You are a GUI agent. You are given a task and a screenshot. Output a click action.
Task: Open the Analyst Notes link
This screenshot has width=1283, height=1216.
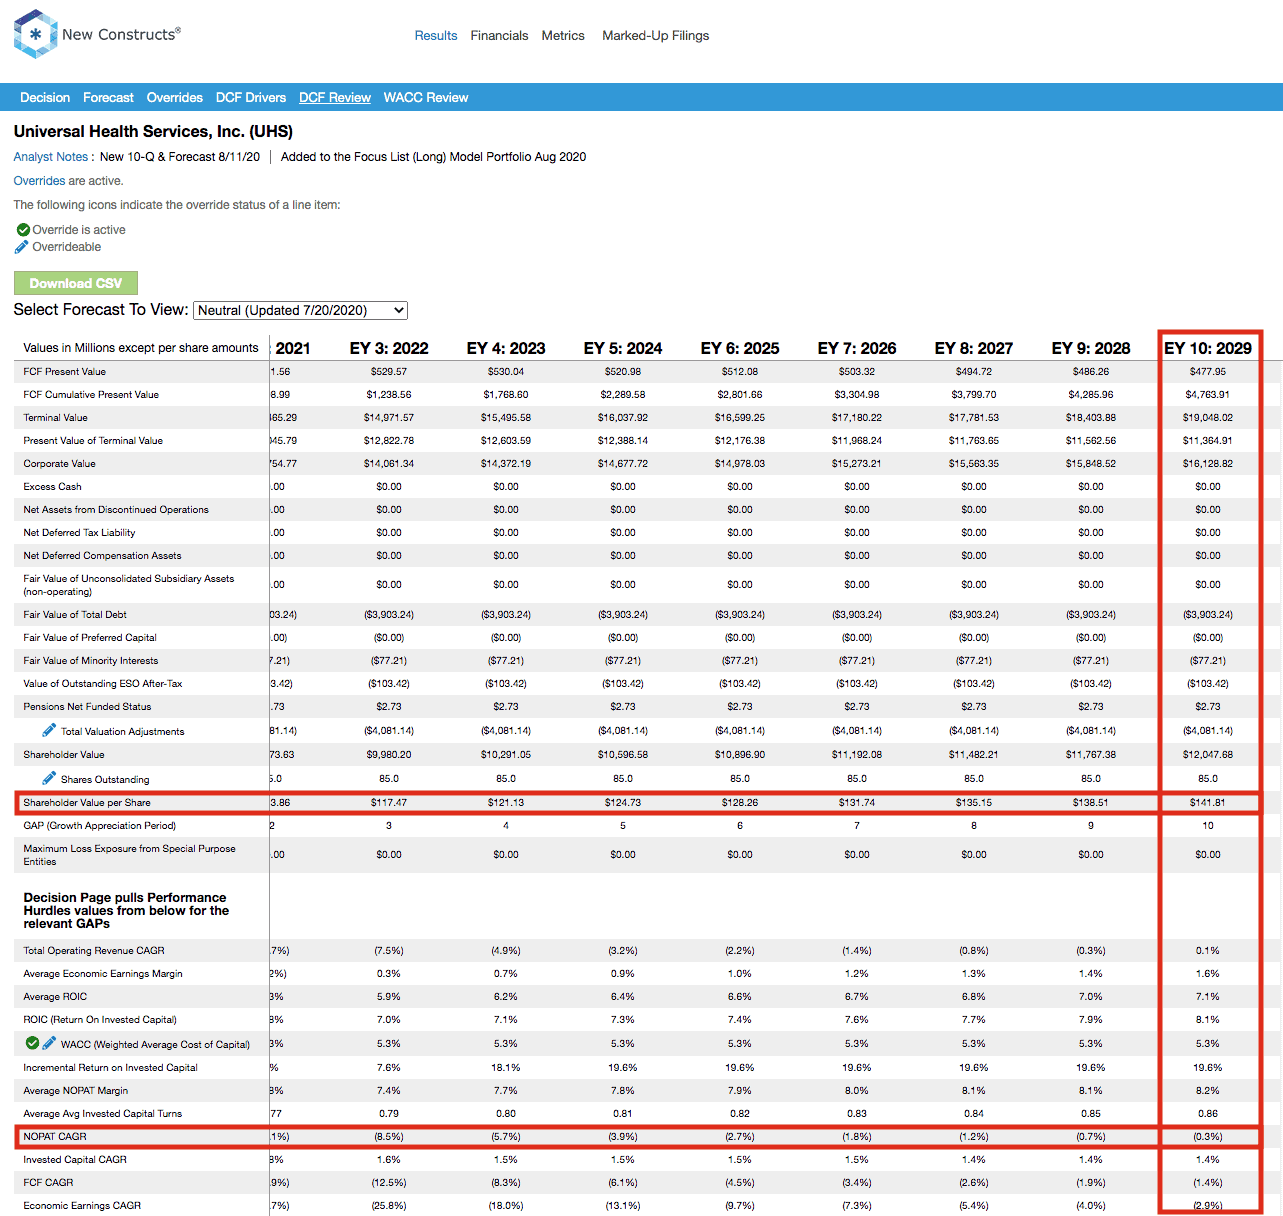click(51, 157)
